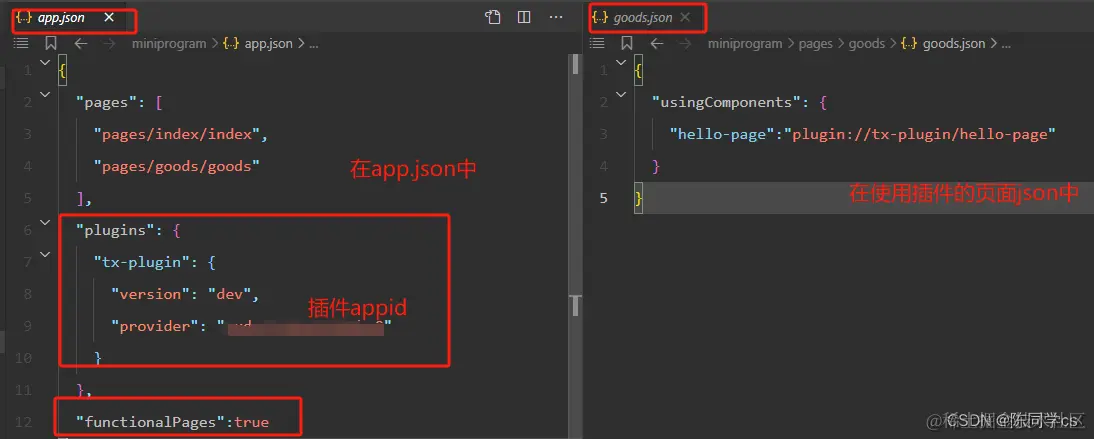The height and width of the screenshot is (439, 1094).
Task: Click the "pages/index/index" string
Action: tap(177, 134)
